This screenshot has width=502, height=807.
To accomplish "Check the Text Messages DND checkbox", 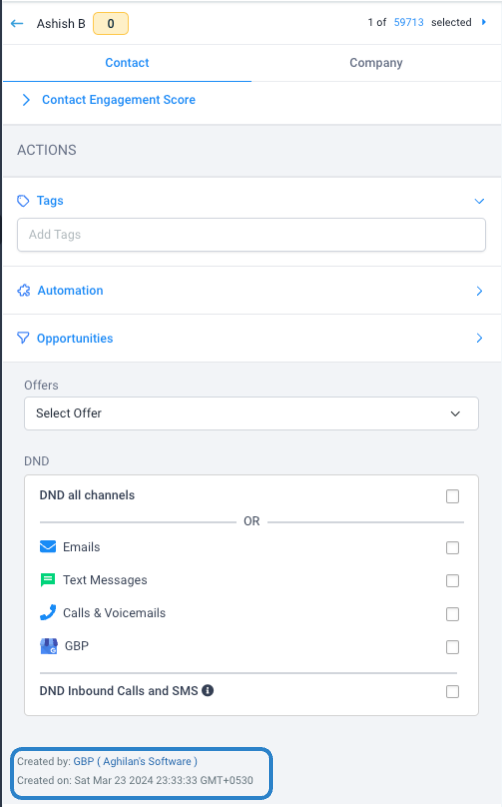I will [x=453, y=581].
